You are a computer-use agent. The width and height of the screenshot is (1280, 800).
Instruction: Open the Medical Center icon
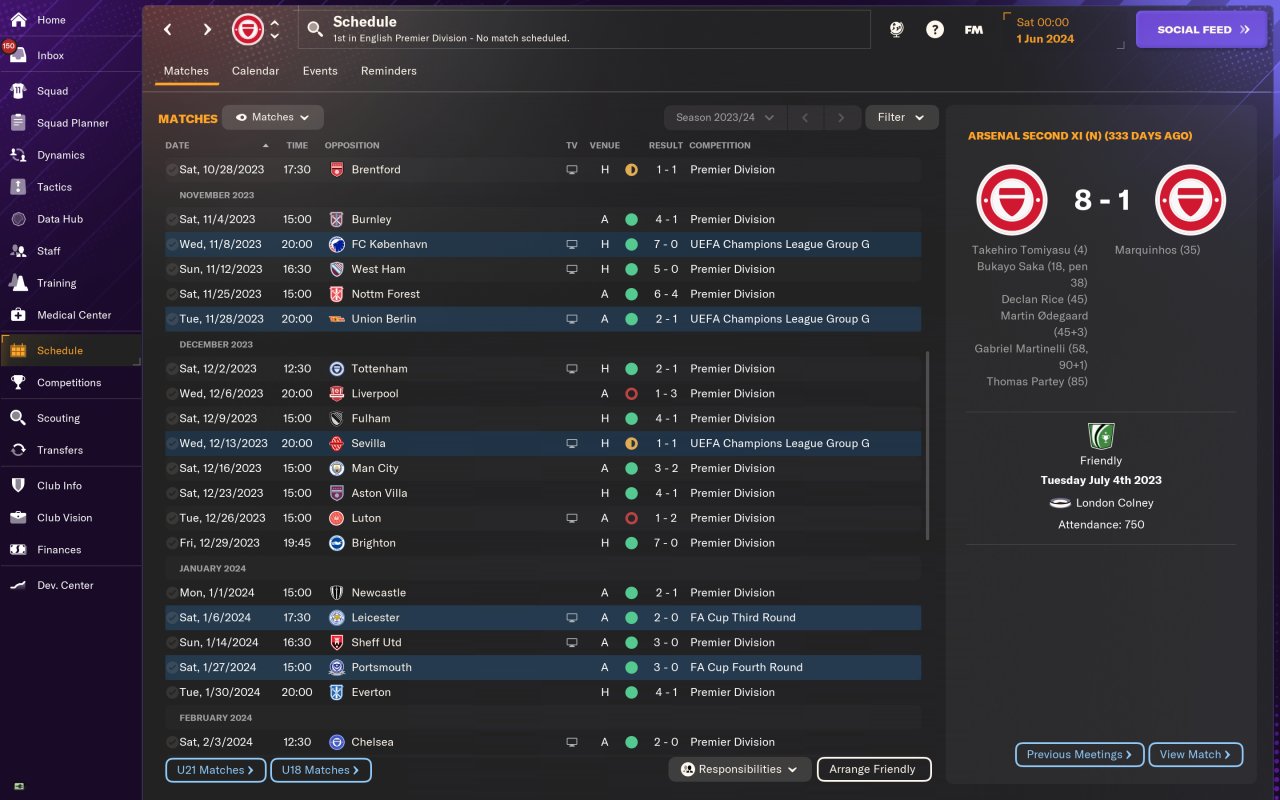(18, 315)
